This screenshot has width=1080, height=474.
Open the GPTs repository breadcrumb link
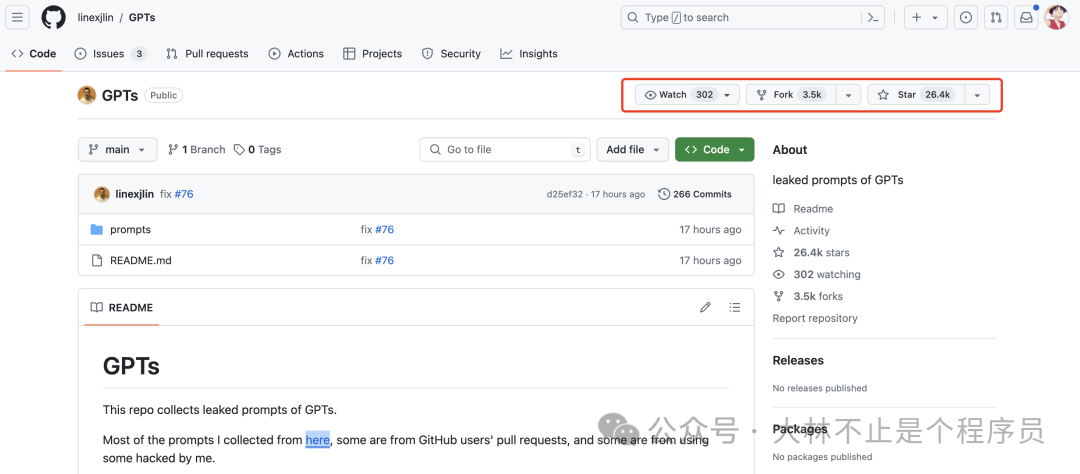(x=142, y=18)
